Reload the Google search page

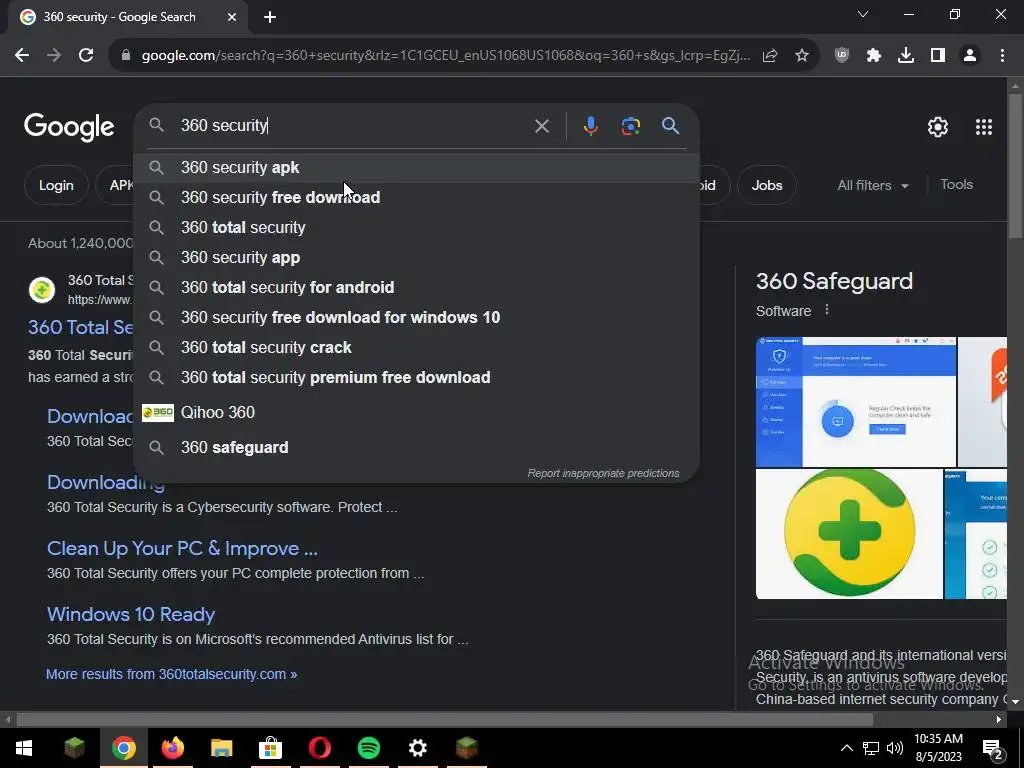tap(86, 56)
